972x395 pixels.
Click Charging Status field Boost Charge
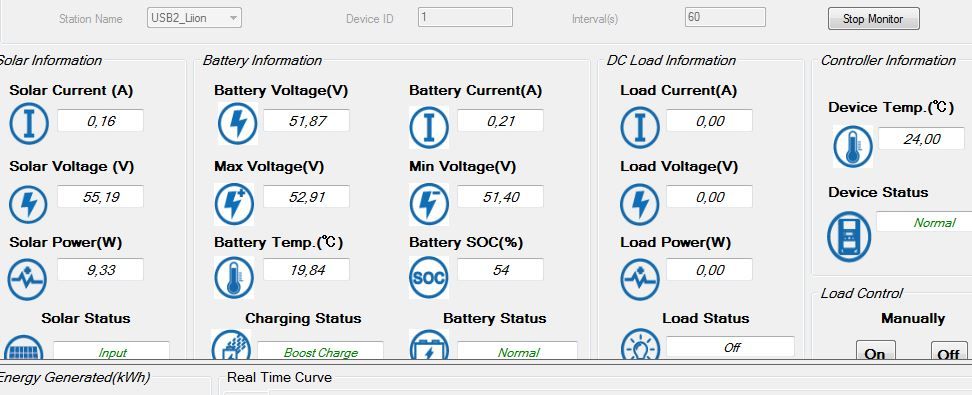click(320, 351)
